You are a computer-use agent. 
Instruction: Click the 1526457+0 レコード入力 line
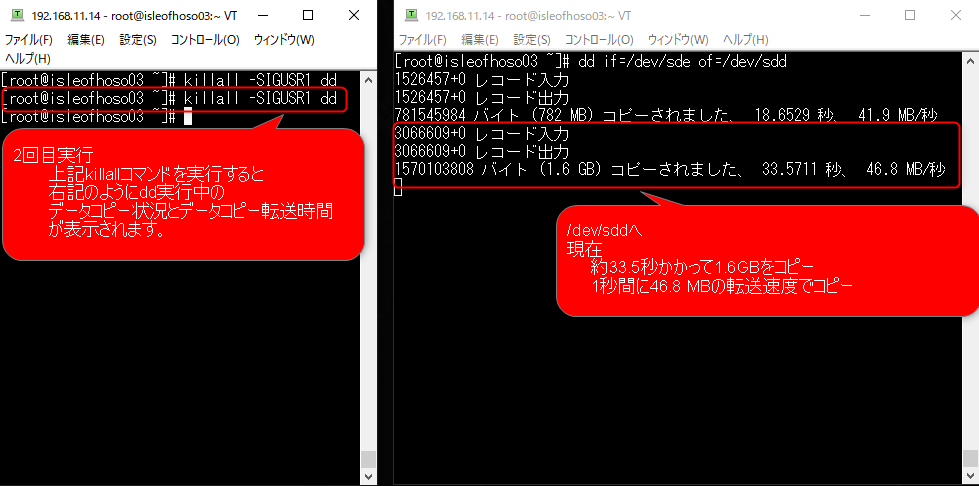point(482,80)
